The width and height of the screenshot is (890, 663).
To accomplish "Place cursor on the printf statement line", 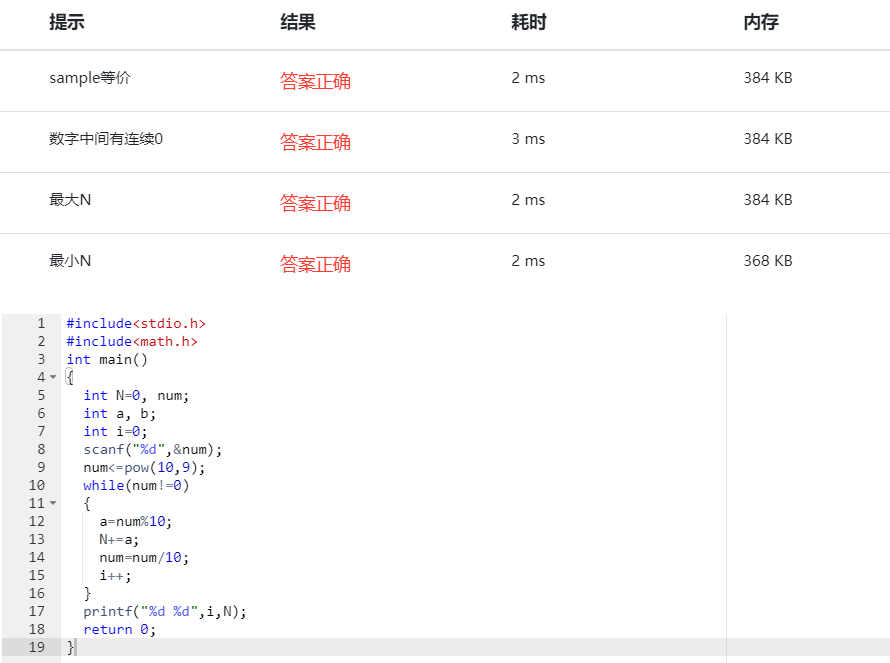I will 165,611.
